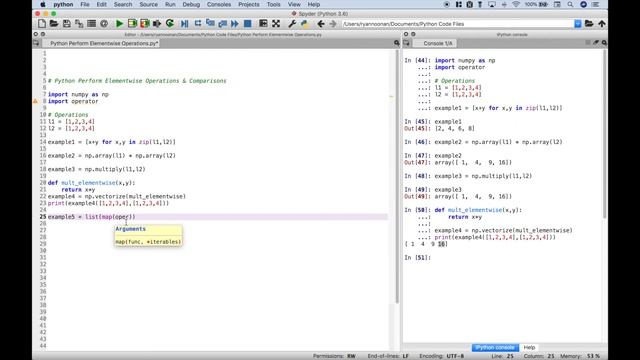This screenshot has width=640, height=360.
Task: Open the Debug menu
Action: click(x=191, y=4)
